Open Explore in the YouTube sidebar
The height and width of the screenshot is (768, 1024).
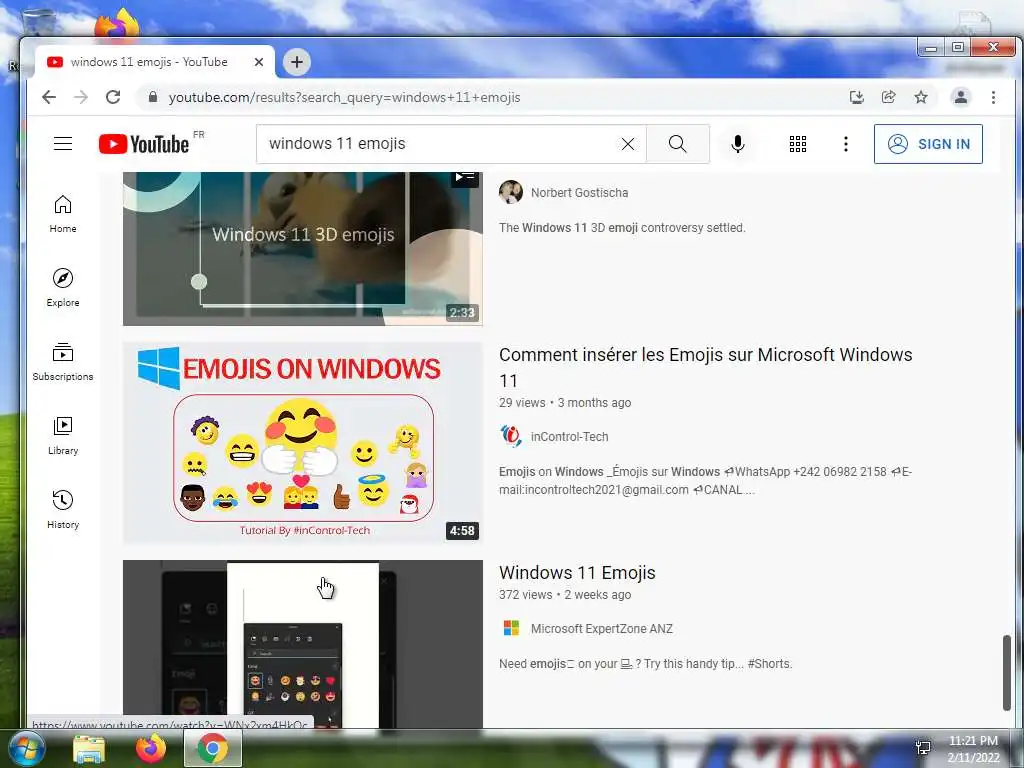[63, 288]
